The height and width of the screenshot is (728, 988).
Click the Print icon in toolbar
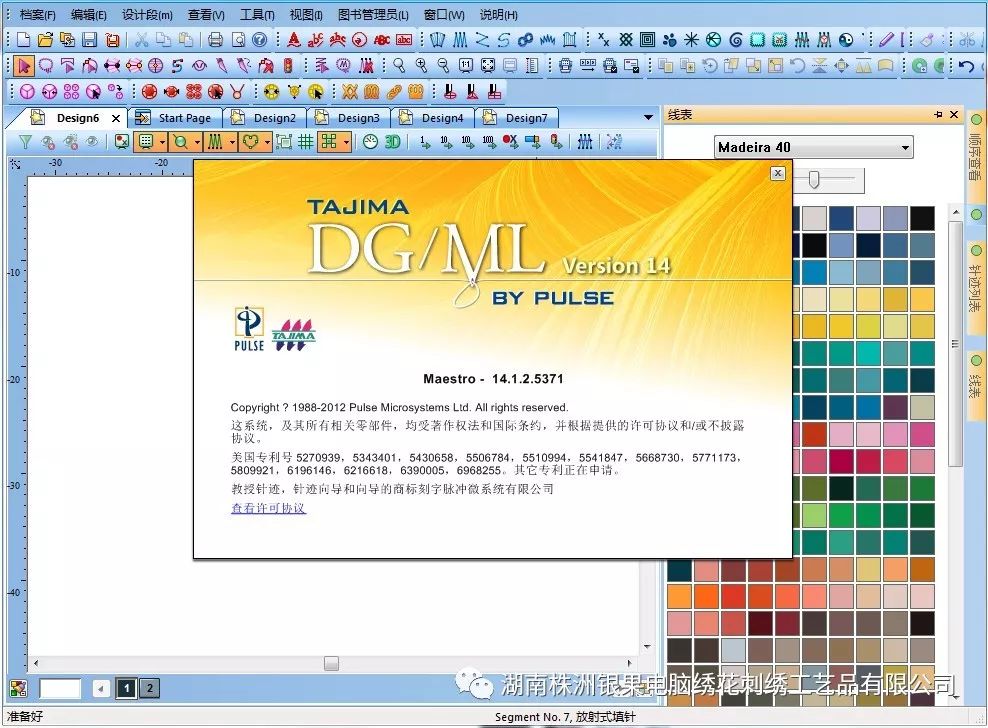pyautogui.click(x=215, y=40)
